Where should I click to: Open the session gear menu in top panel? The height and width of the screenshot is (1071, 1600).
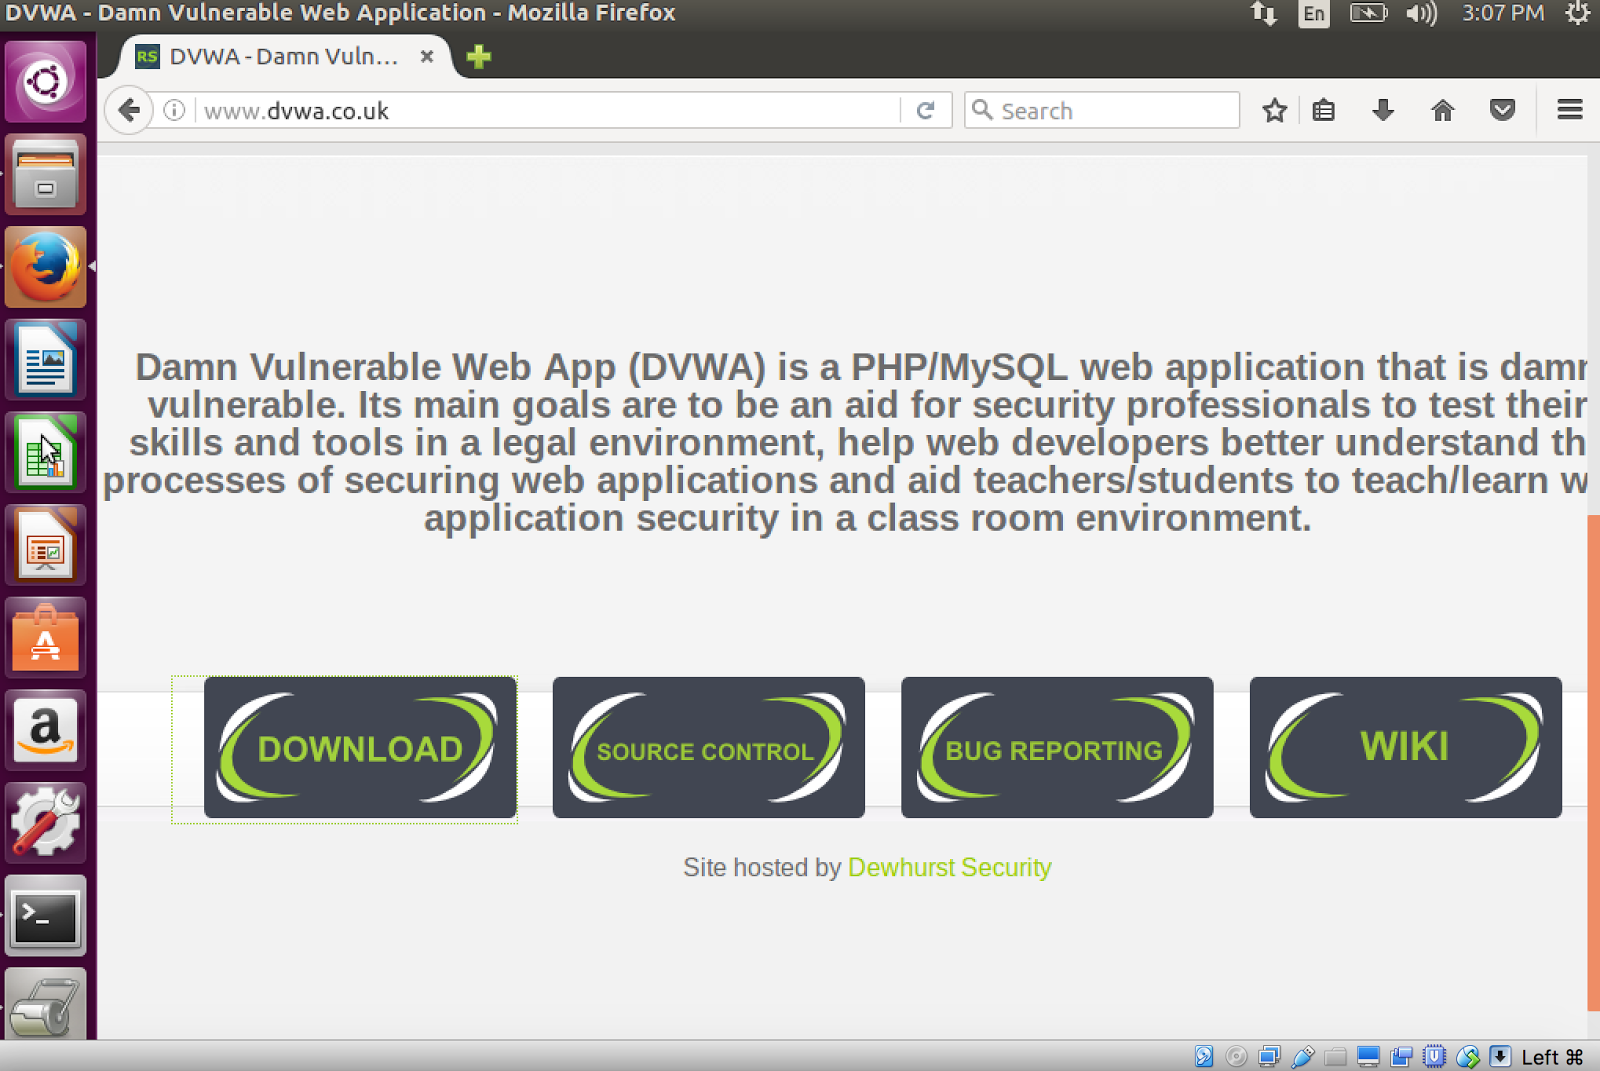pos(1578,13)
